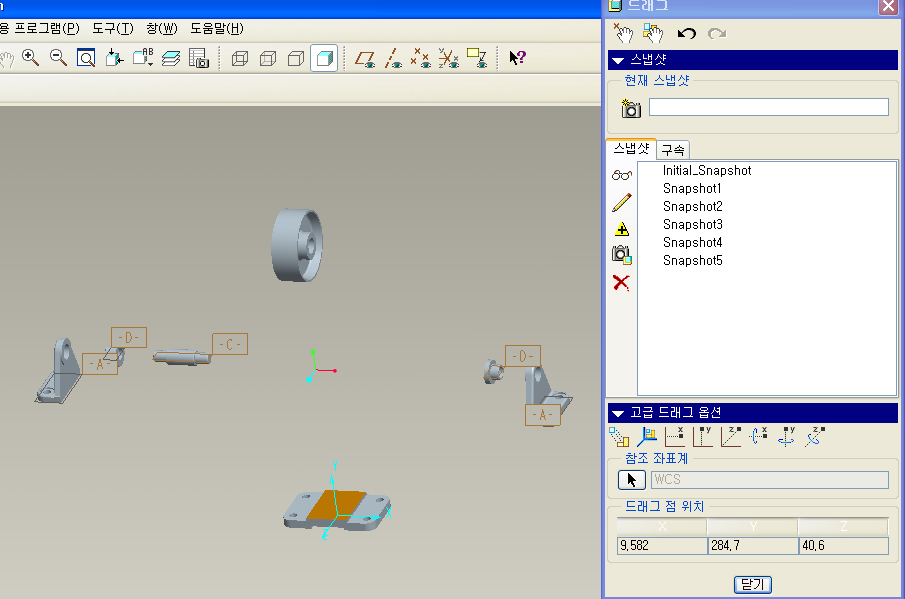Select Snapshot3 in the snapshot list
905x599 pixels.
pos(692,225)
